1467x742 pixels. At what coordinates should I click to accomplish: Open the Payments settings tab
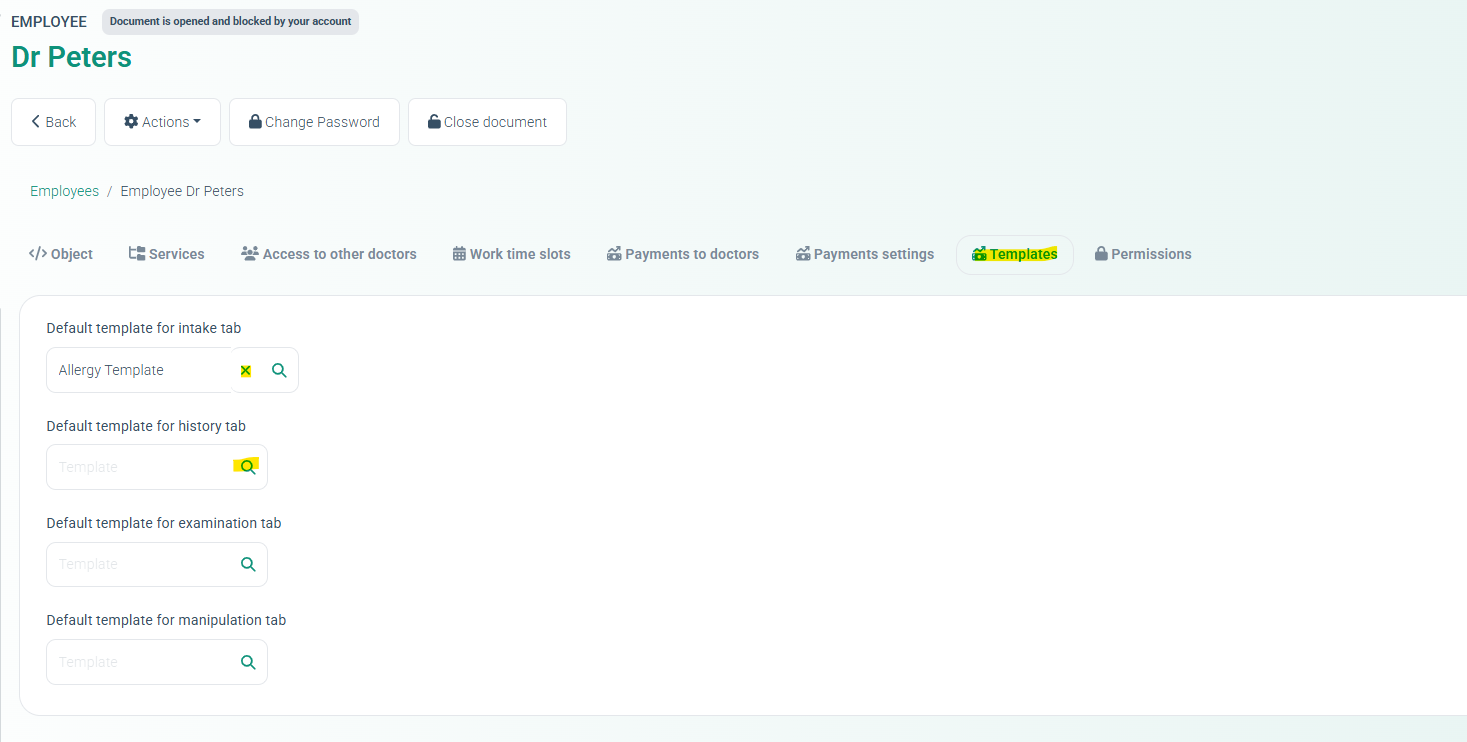pos(864,254)
